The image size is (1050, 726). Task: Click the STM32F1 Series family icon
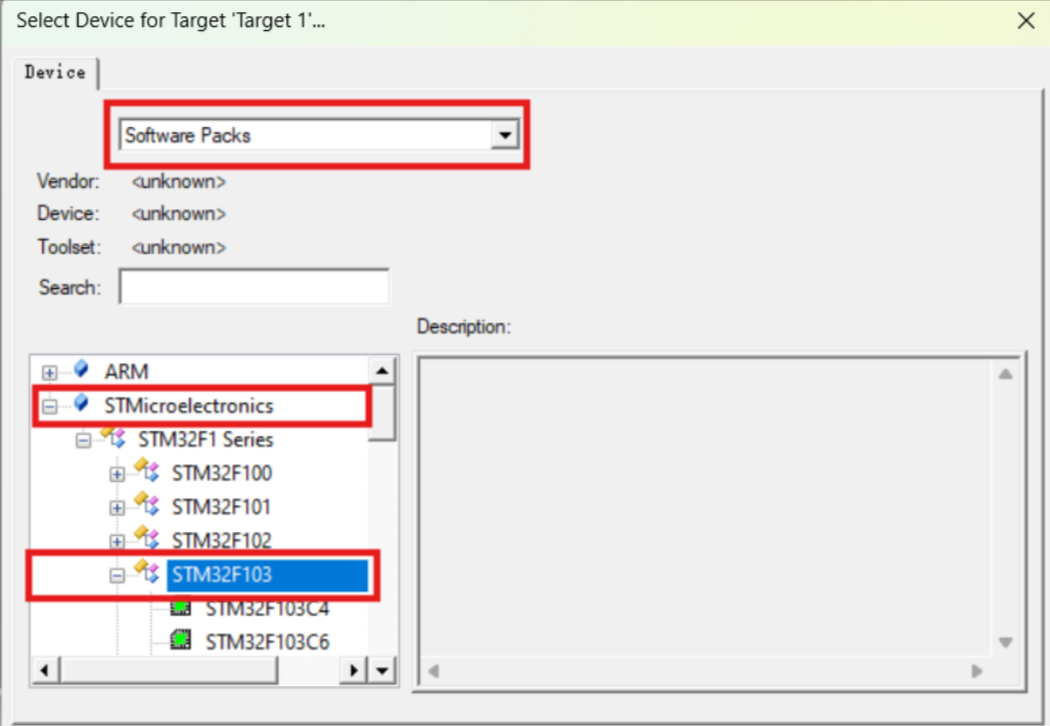pos(114,437)
